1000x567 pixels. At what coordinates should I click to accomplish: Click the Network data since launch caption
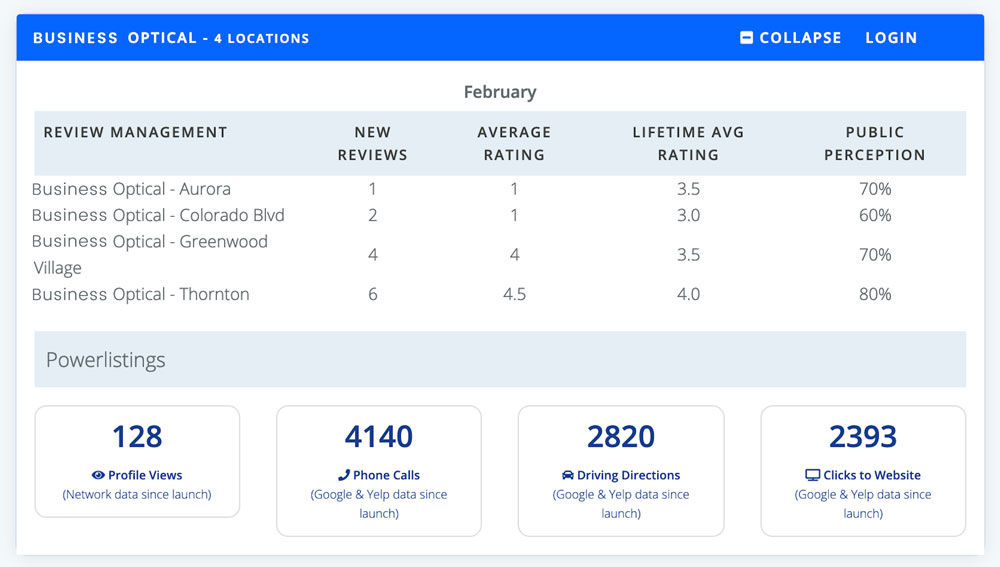(x=137, y=494)
